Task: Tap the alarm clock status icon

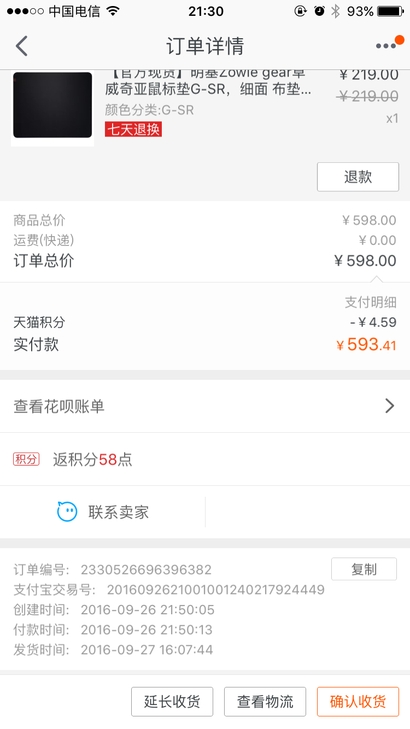Action: click(x=319, y=11)
